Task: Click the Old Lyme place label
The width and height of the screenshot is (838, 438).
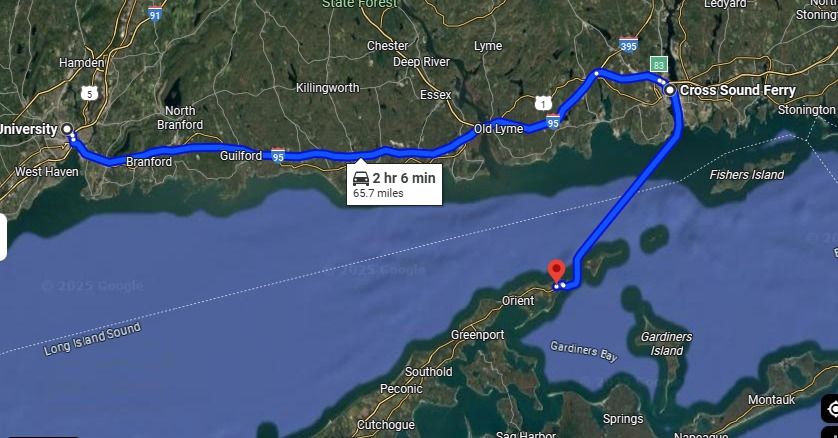Action: [x=498, y=129]
